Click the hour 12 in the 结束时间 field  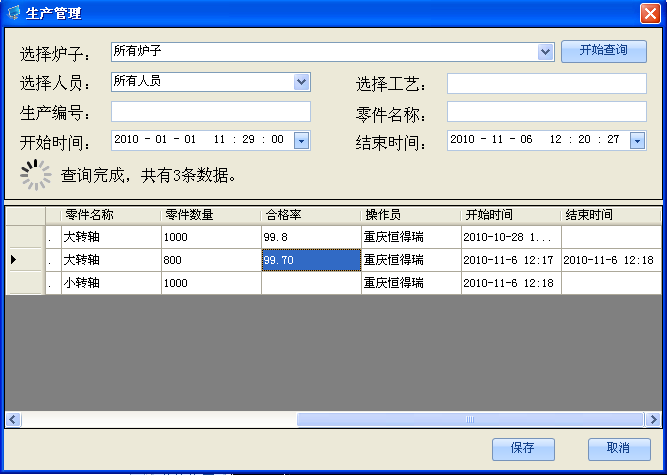click(556, 139)
